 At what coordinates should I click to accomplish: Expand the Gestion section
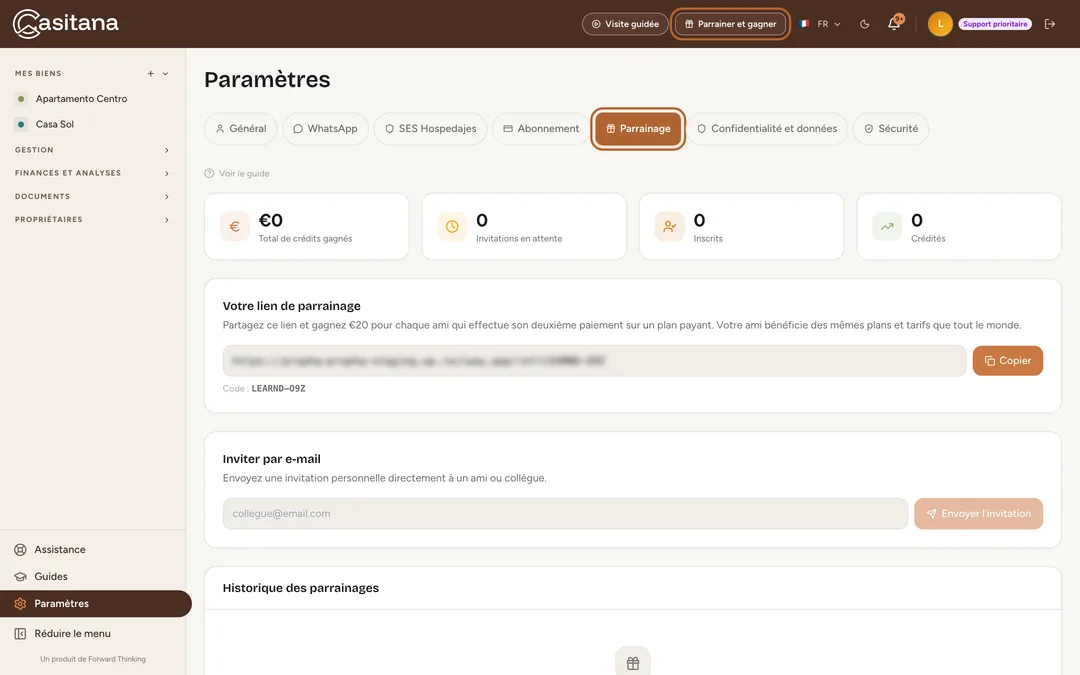pos(167,150)
